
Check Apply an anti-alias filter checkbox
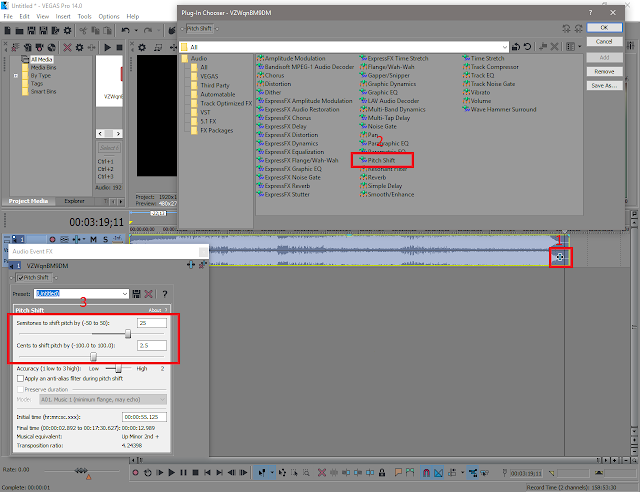pyautogui.click(x=20, y=378)
